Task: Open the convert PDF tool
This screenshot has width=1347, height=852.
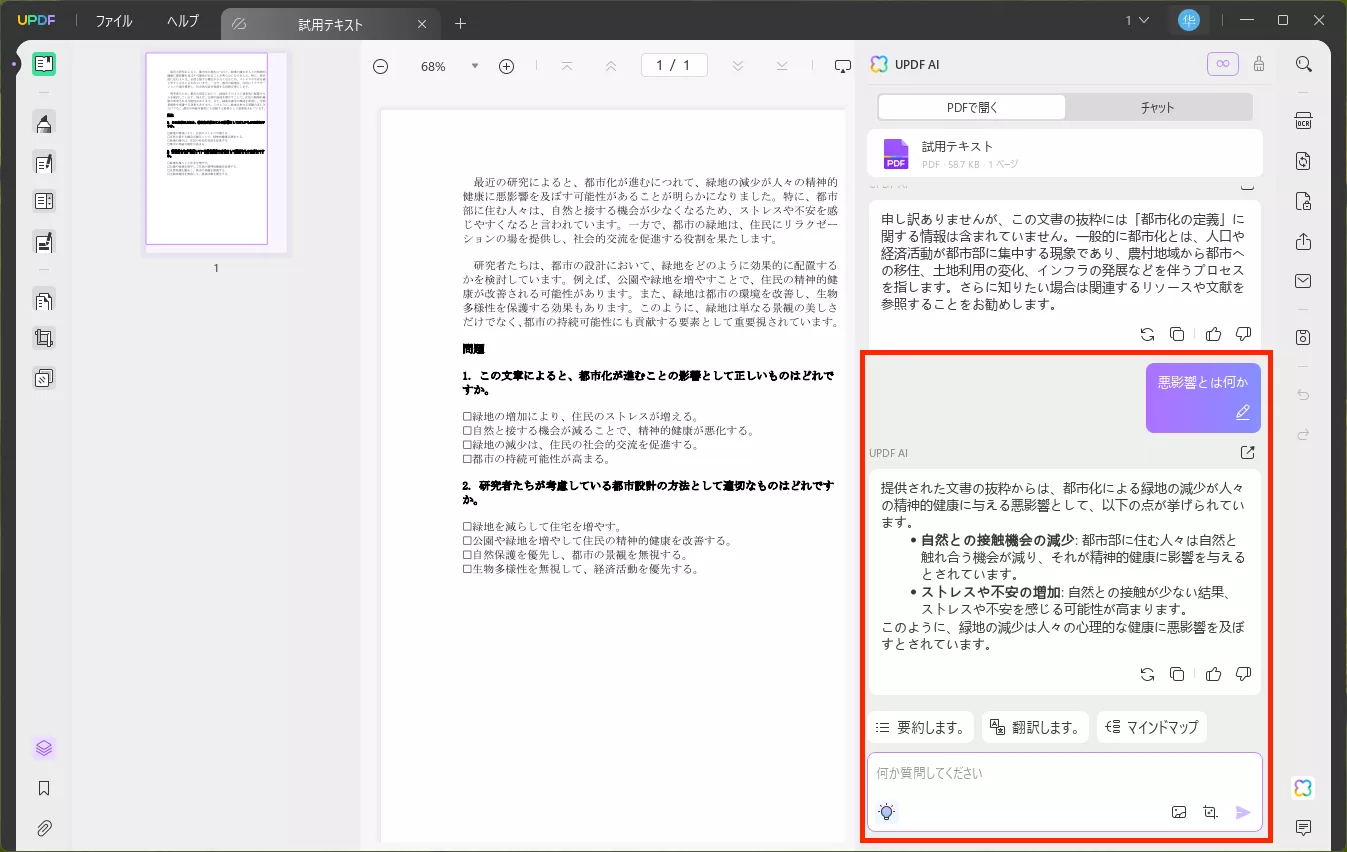Action: [1303, 161]
